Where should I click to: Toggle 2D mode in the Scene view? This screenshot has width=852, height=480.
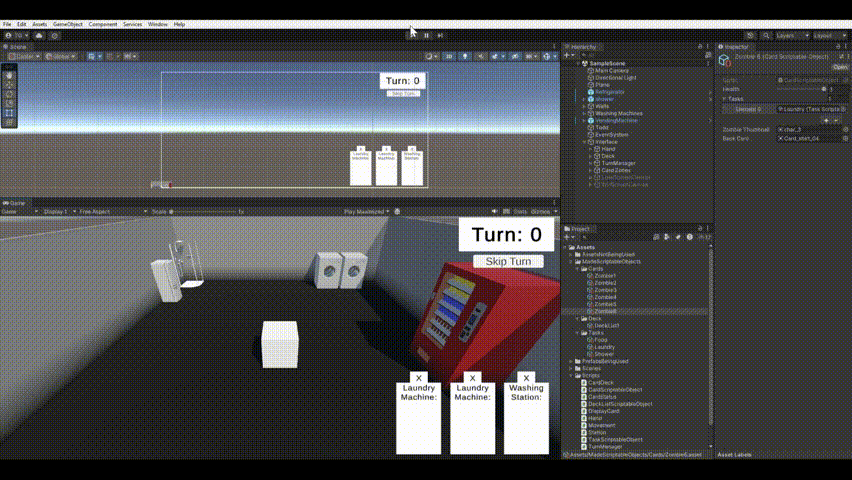click(449, 56)
